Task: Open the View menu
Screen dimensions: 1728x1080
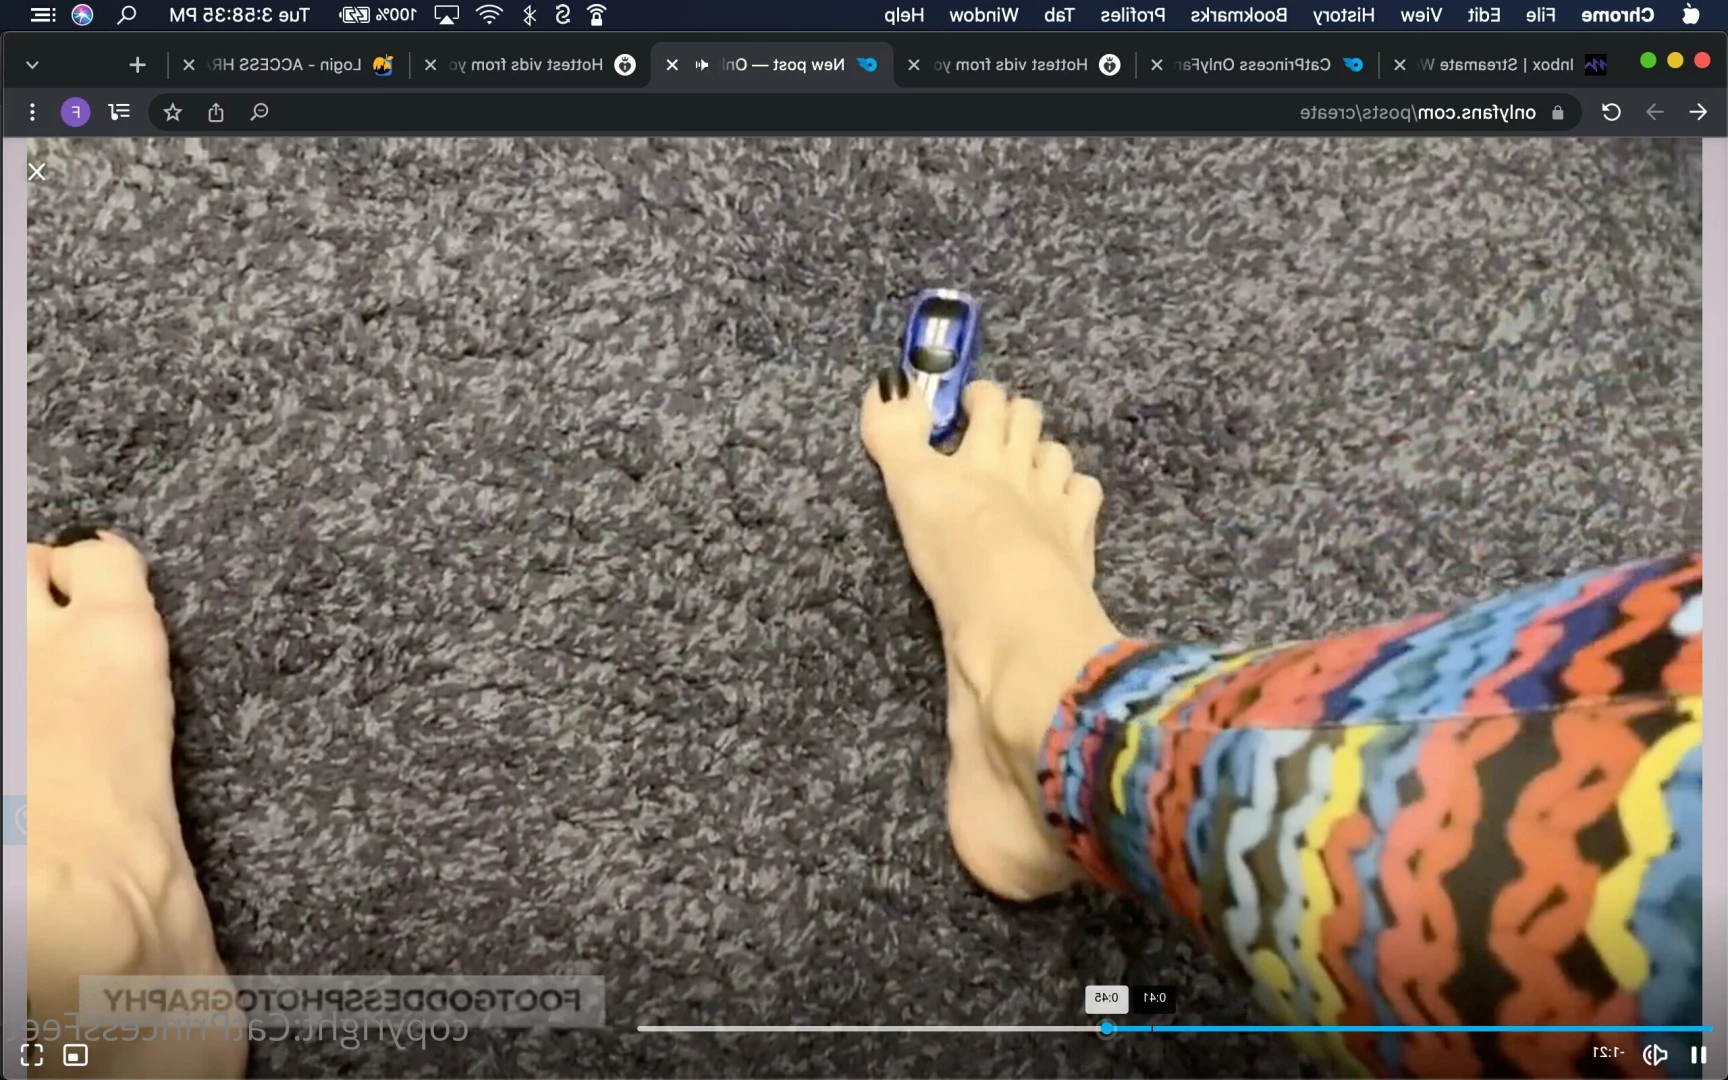Action: tap(1421, 15)
